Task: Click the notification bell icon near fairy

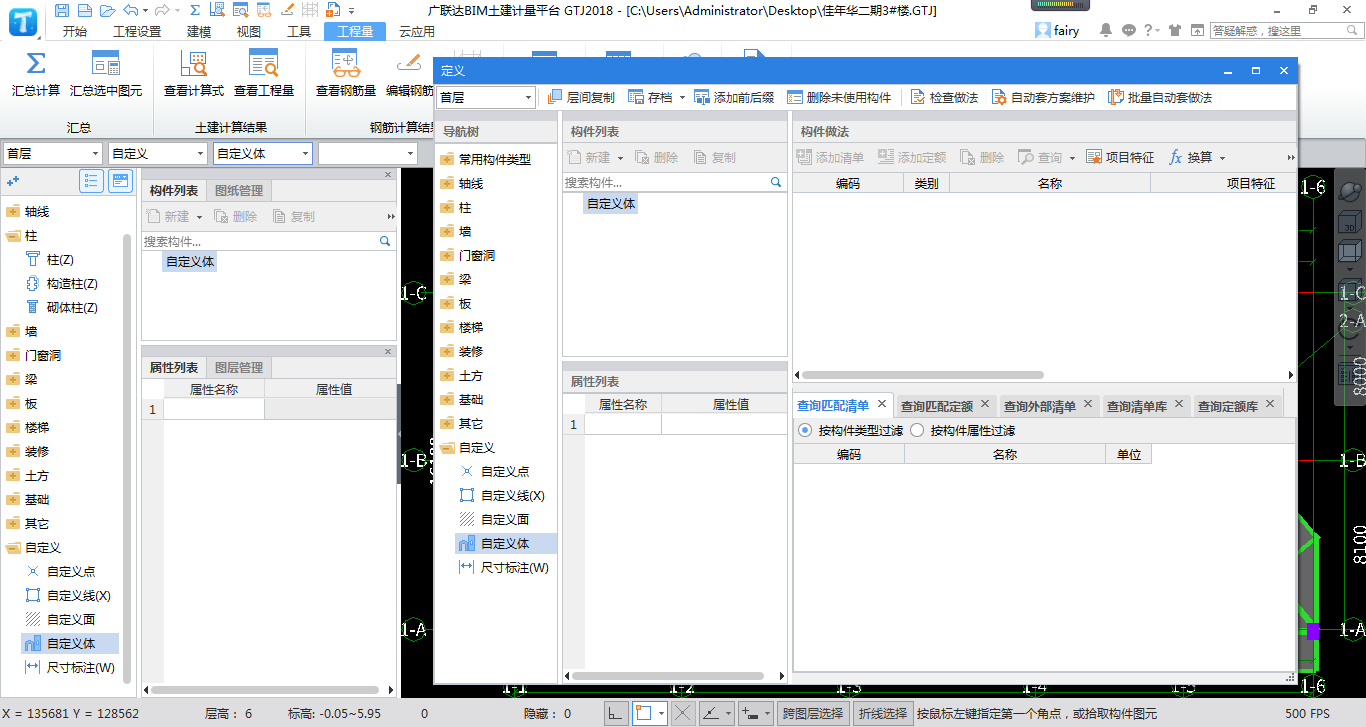Action: point(1106,30)
